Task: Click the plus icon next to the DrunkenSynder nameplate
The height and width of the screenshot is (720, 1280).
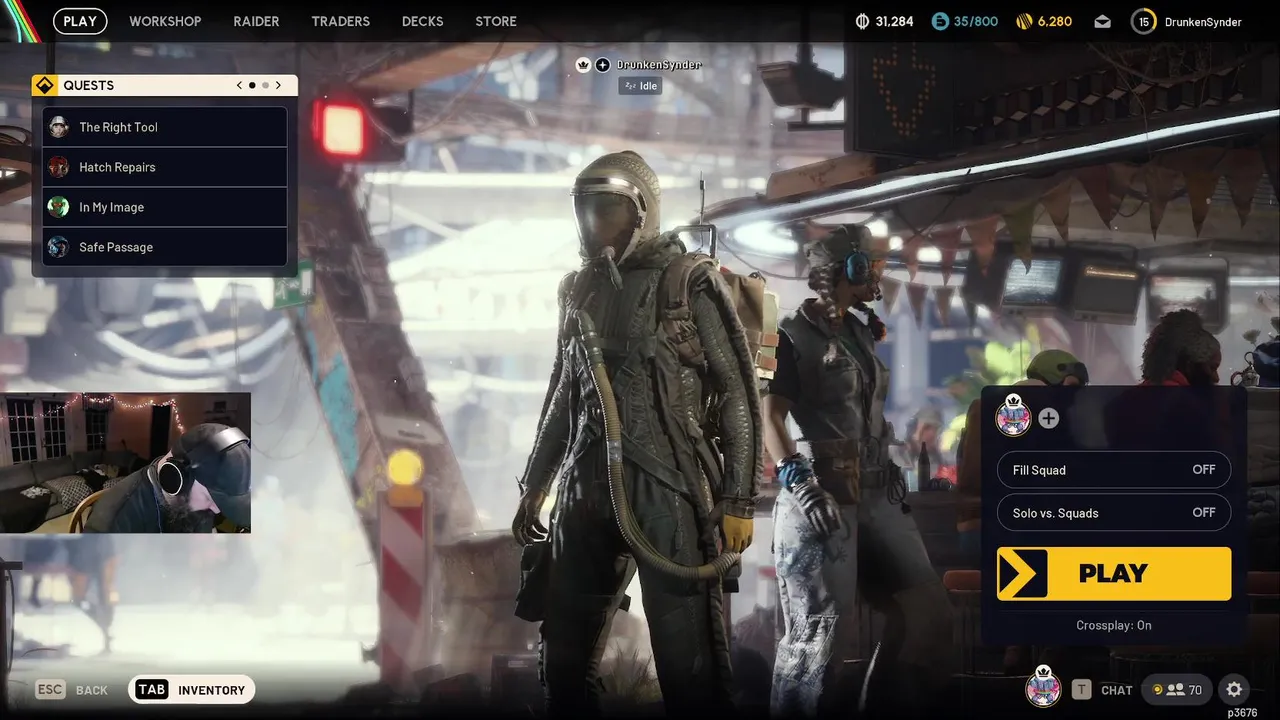Action: [x=603, y=65]
